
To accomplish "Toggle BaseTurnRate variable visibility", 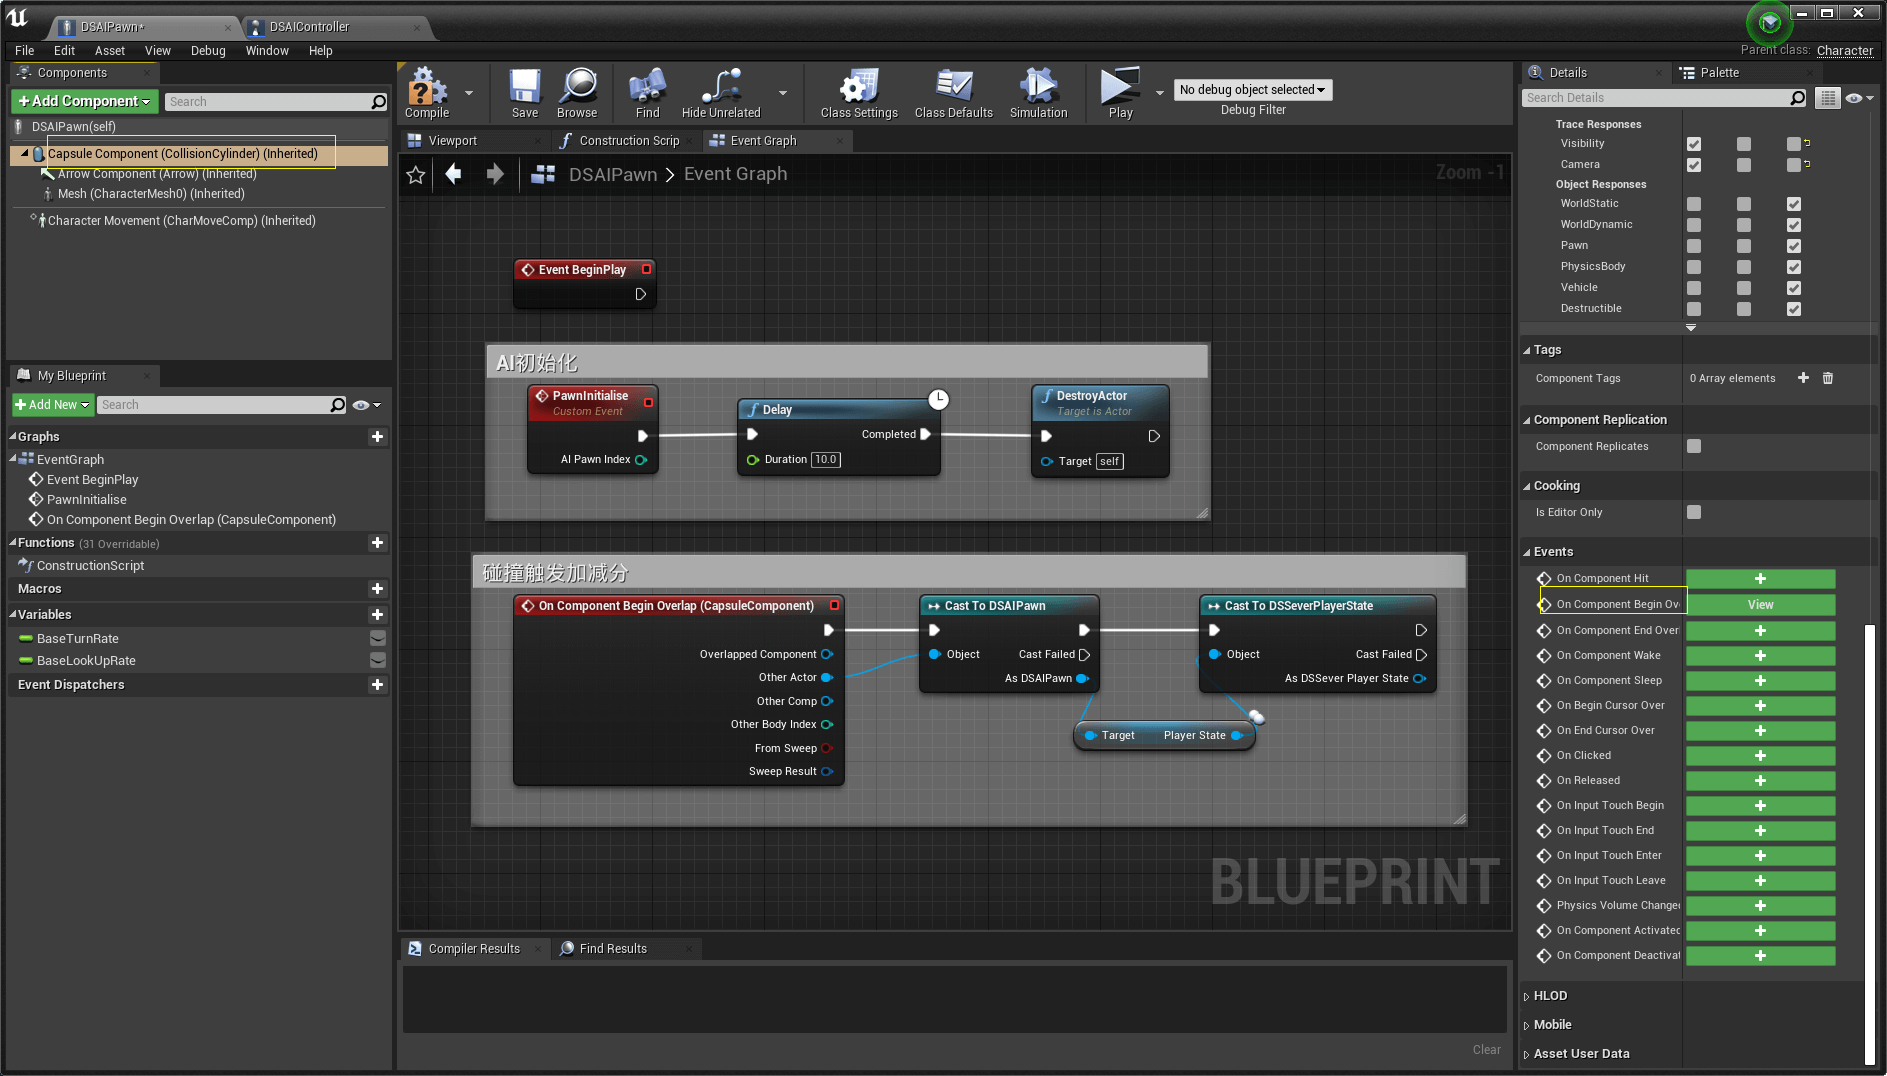I will coord(378,638).
